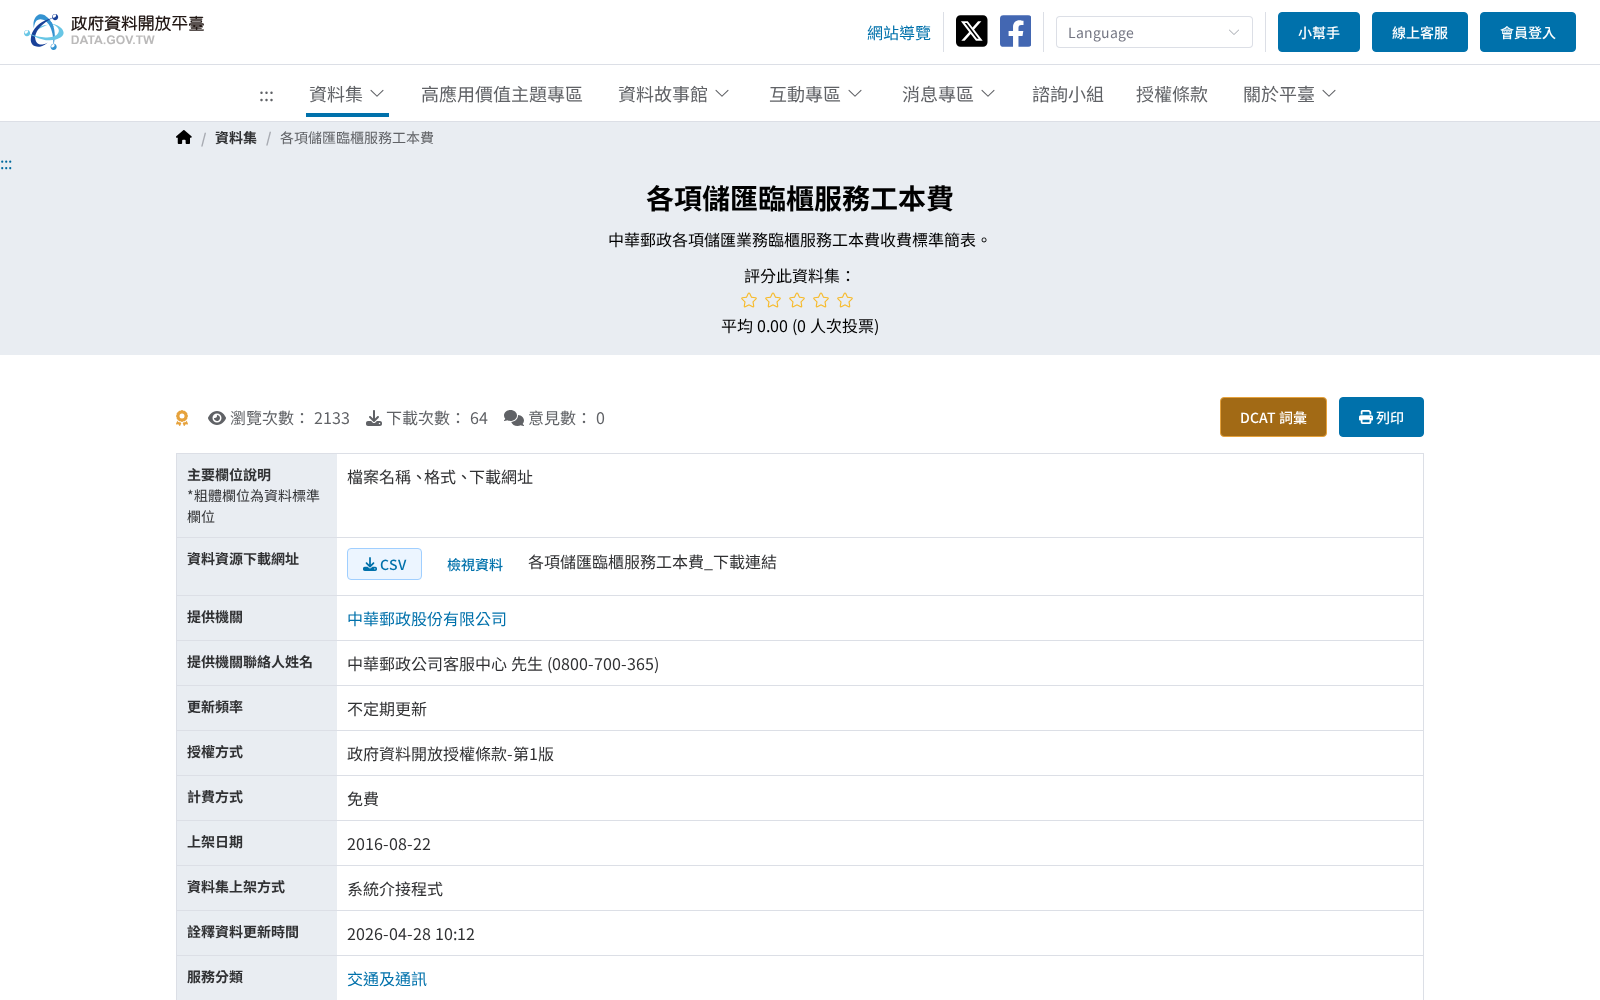Open the Facebook social icon
The image size is (1600, 1000).
click(1015, 31)
